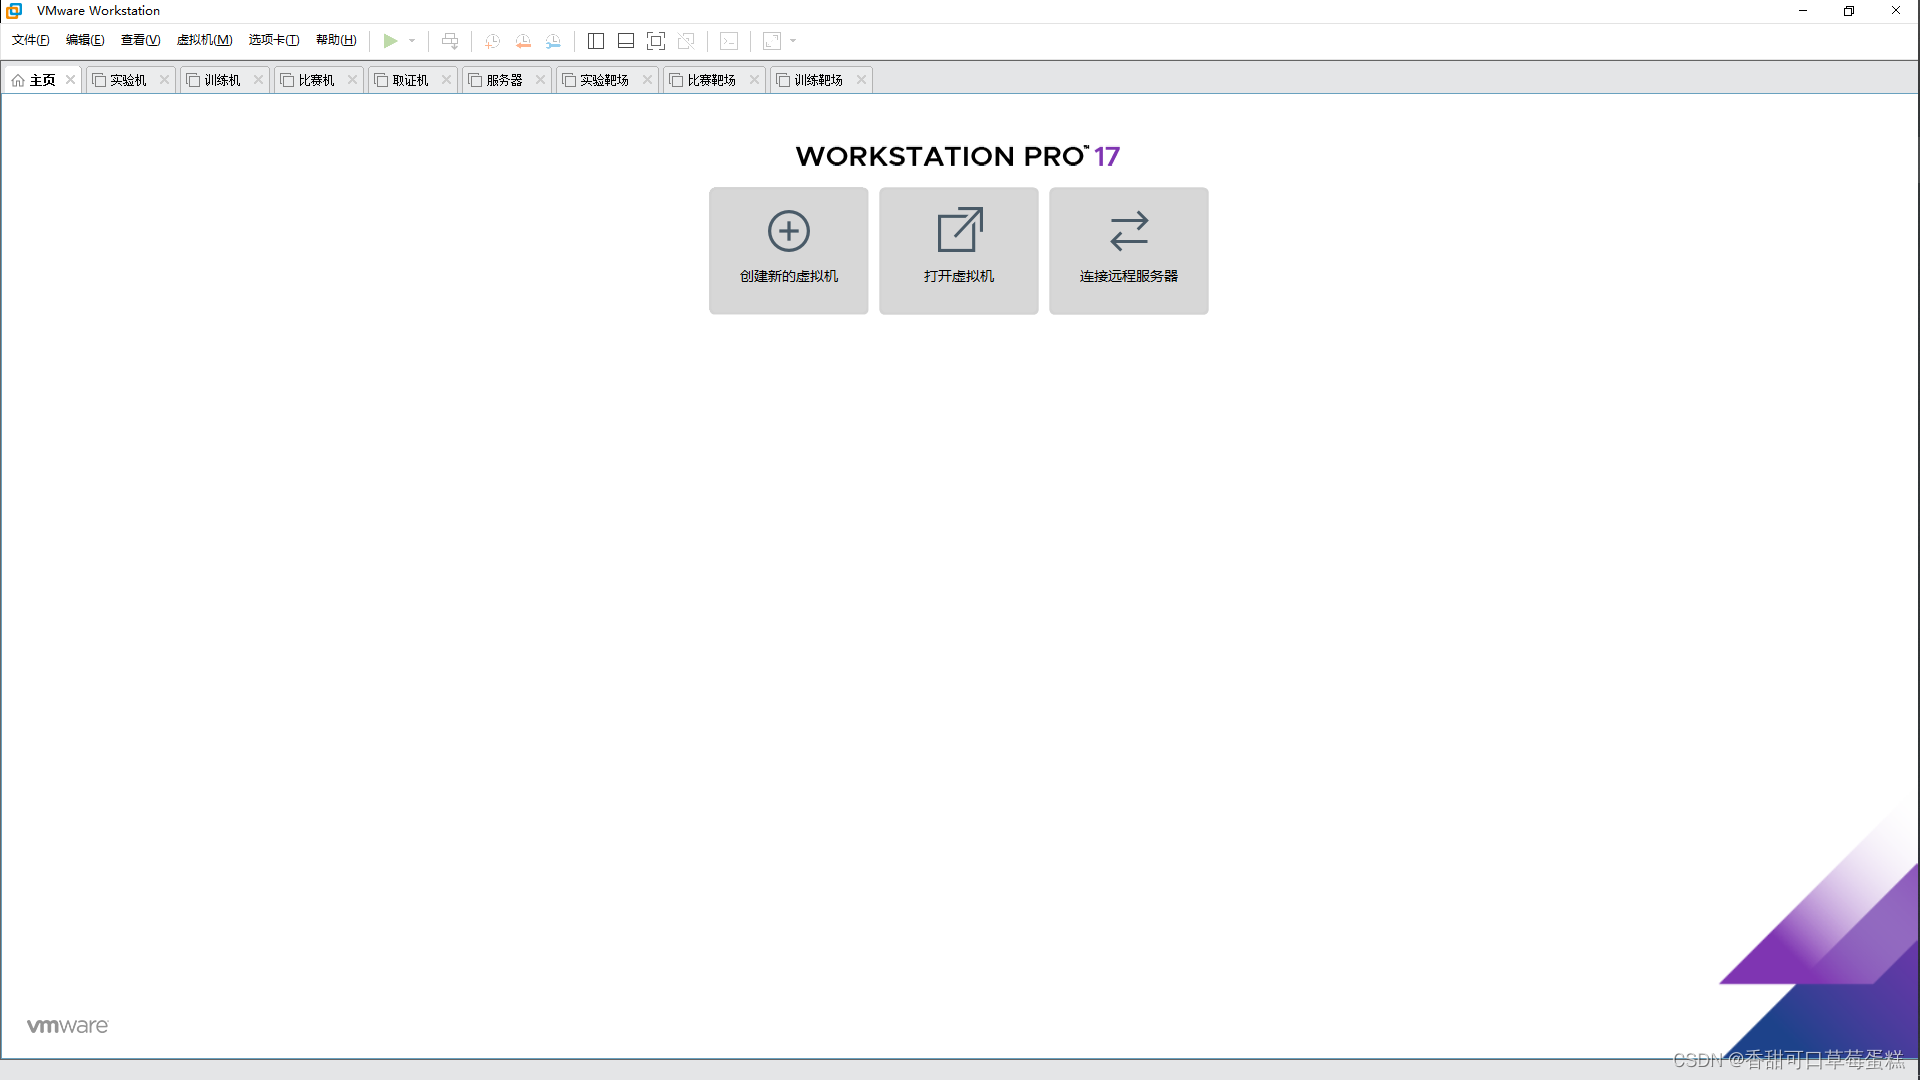The height and width of the screenshot is (1080, 1920).
Task: Close the 比赛机 tab
Action: click(x=352, y=80)
